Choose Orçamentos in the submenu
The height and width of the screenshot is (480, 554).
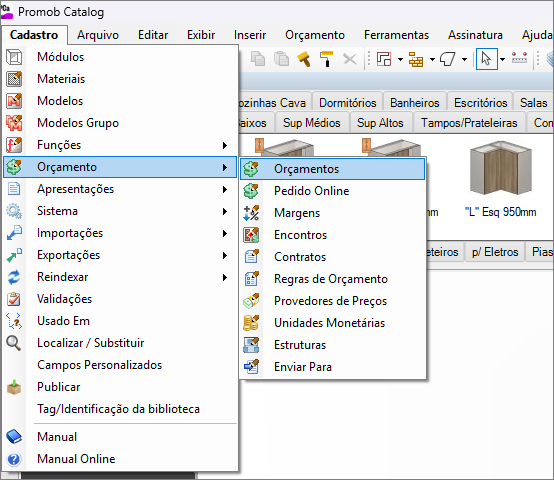(x=332, y=169)
